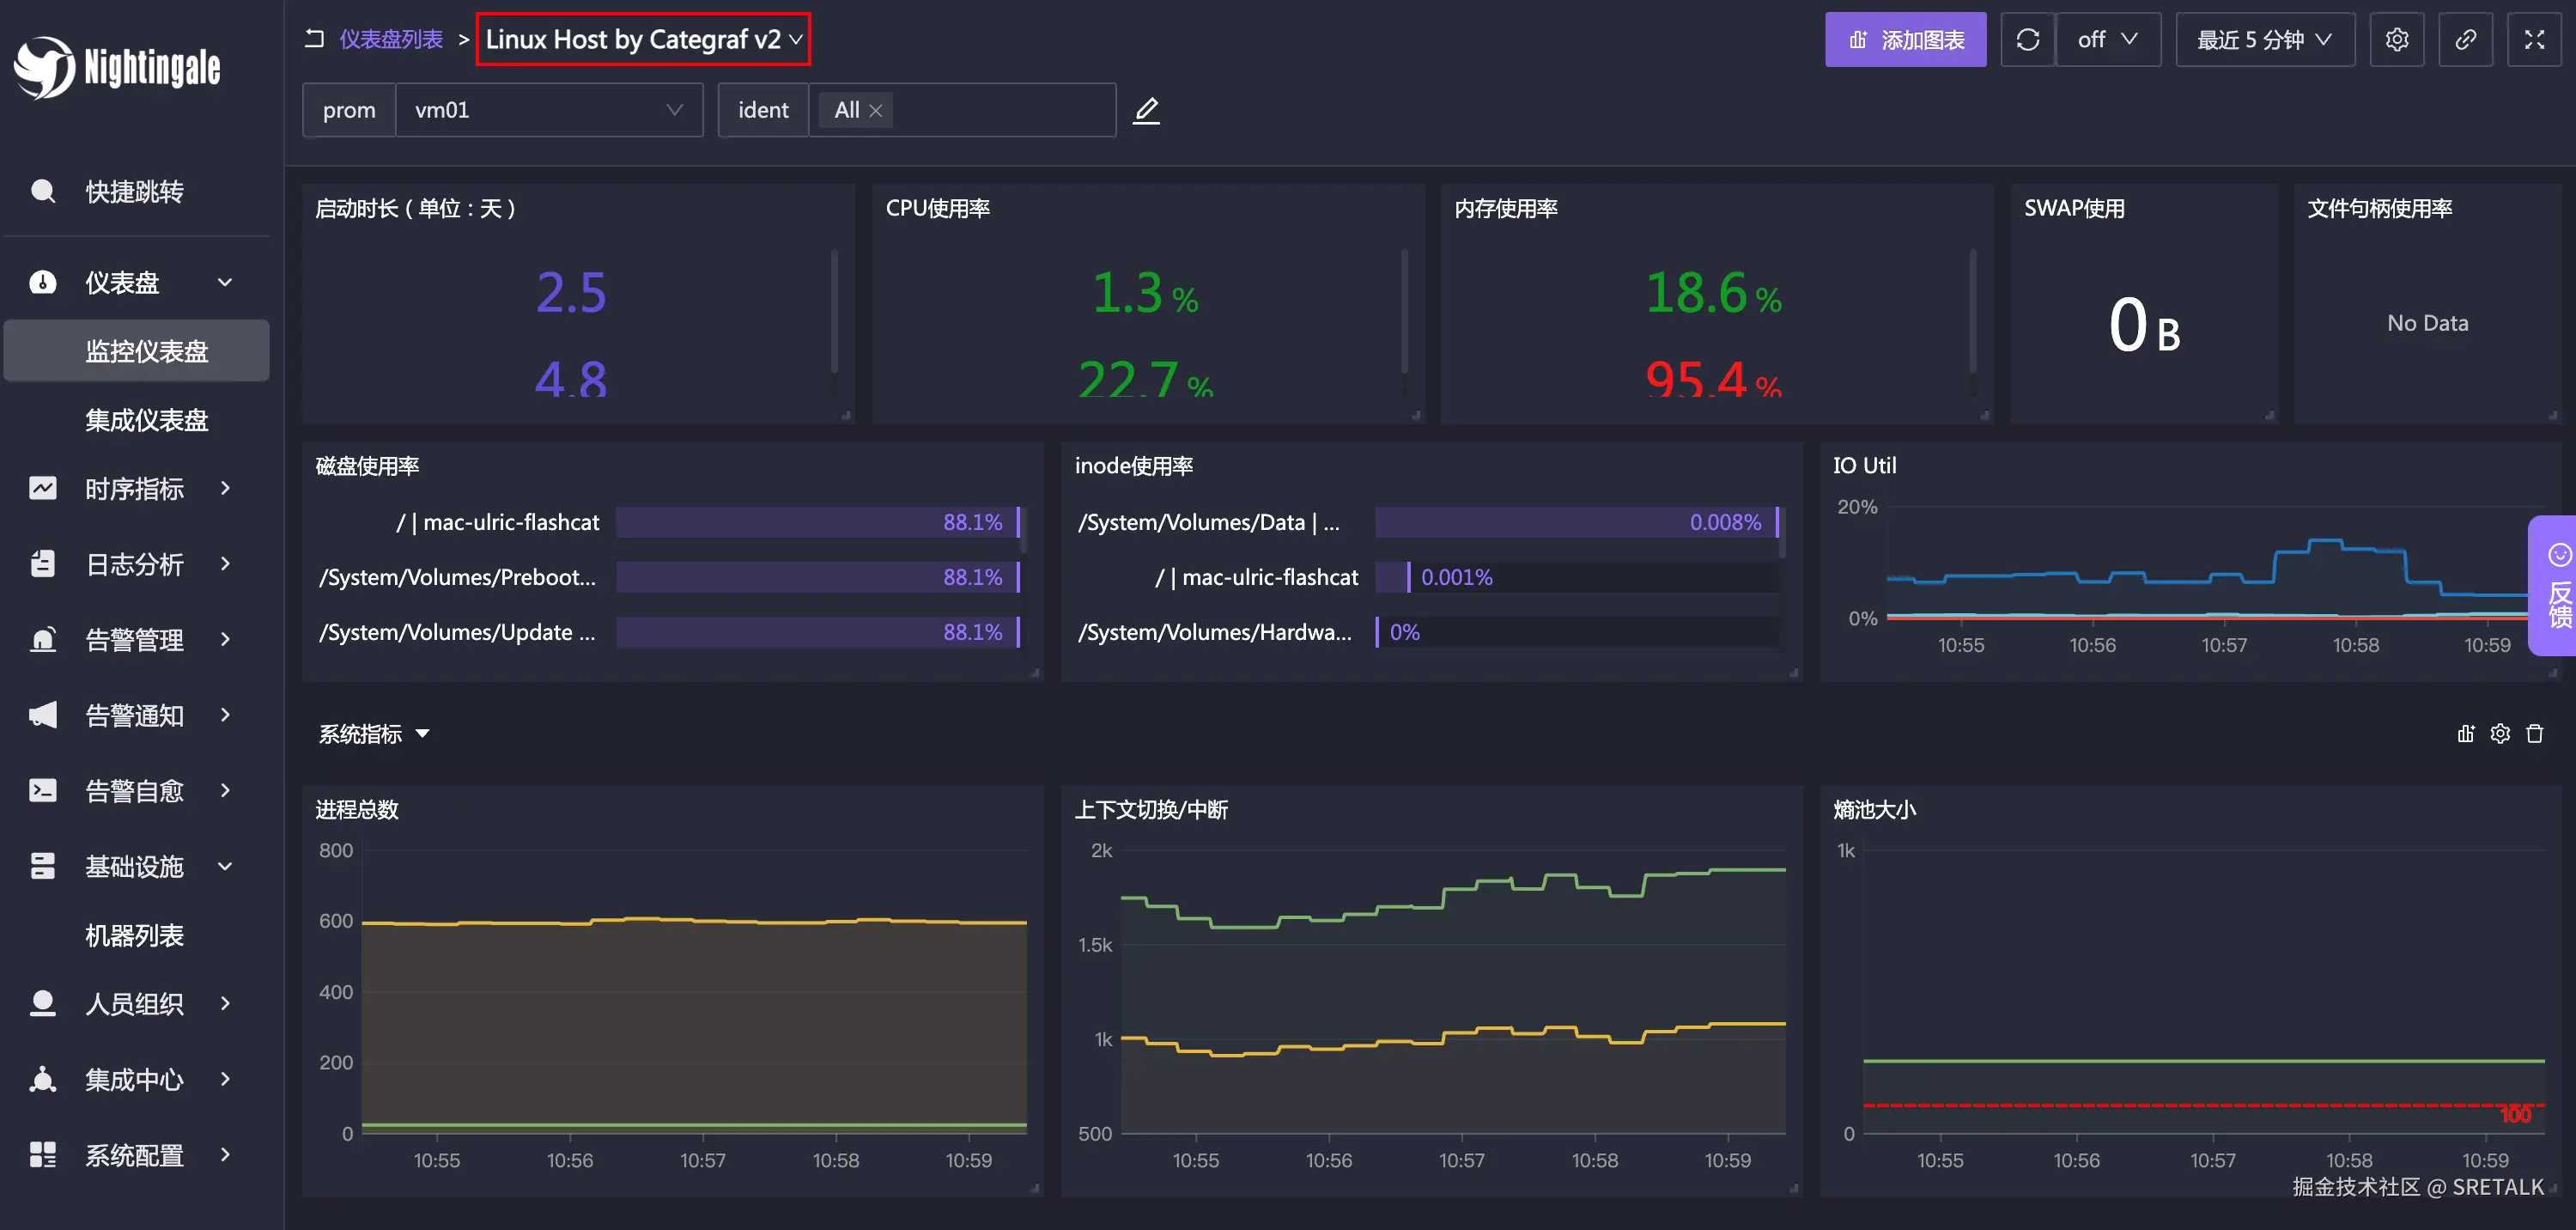This screenshot has width=2576, height=1230.
Task: Open the 最近 5 分钟 time range dropdown
Action: tap(2264, 40)
